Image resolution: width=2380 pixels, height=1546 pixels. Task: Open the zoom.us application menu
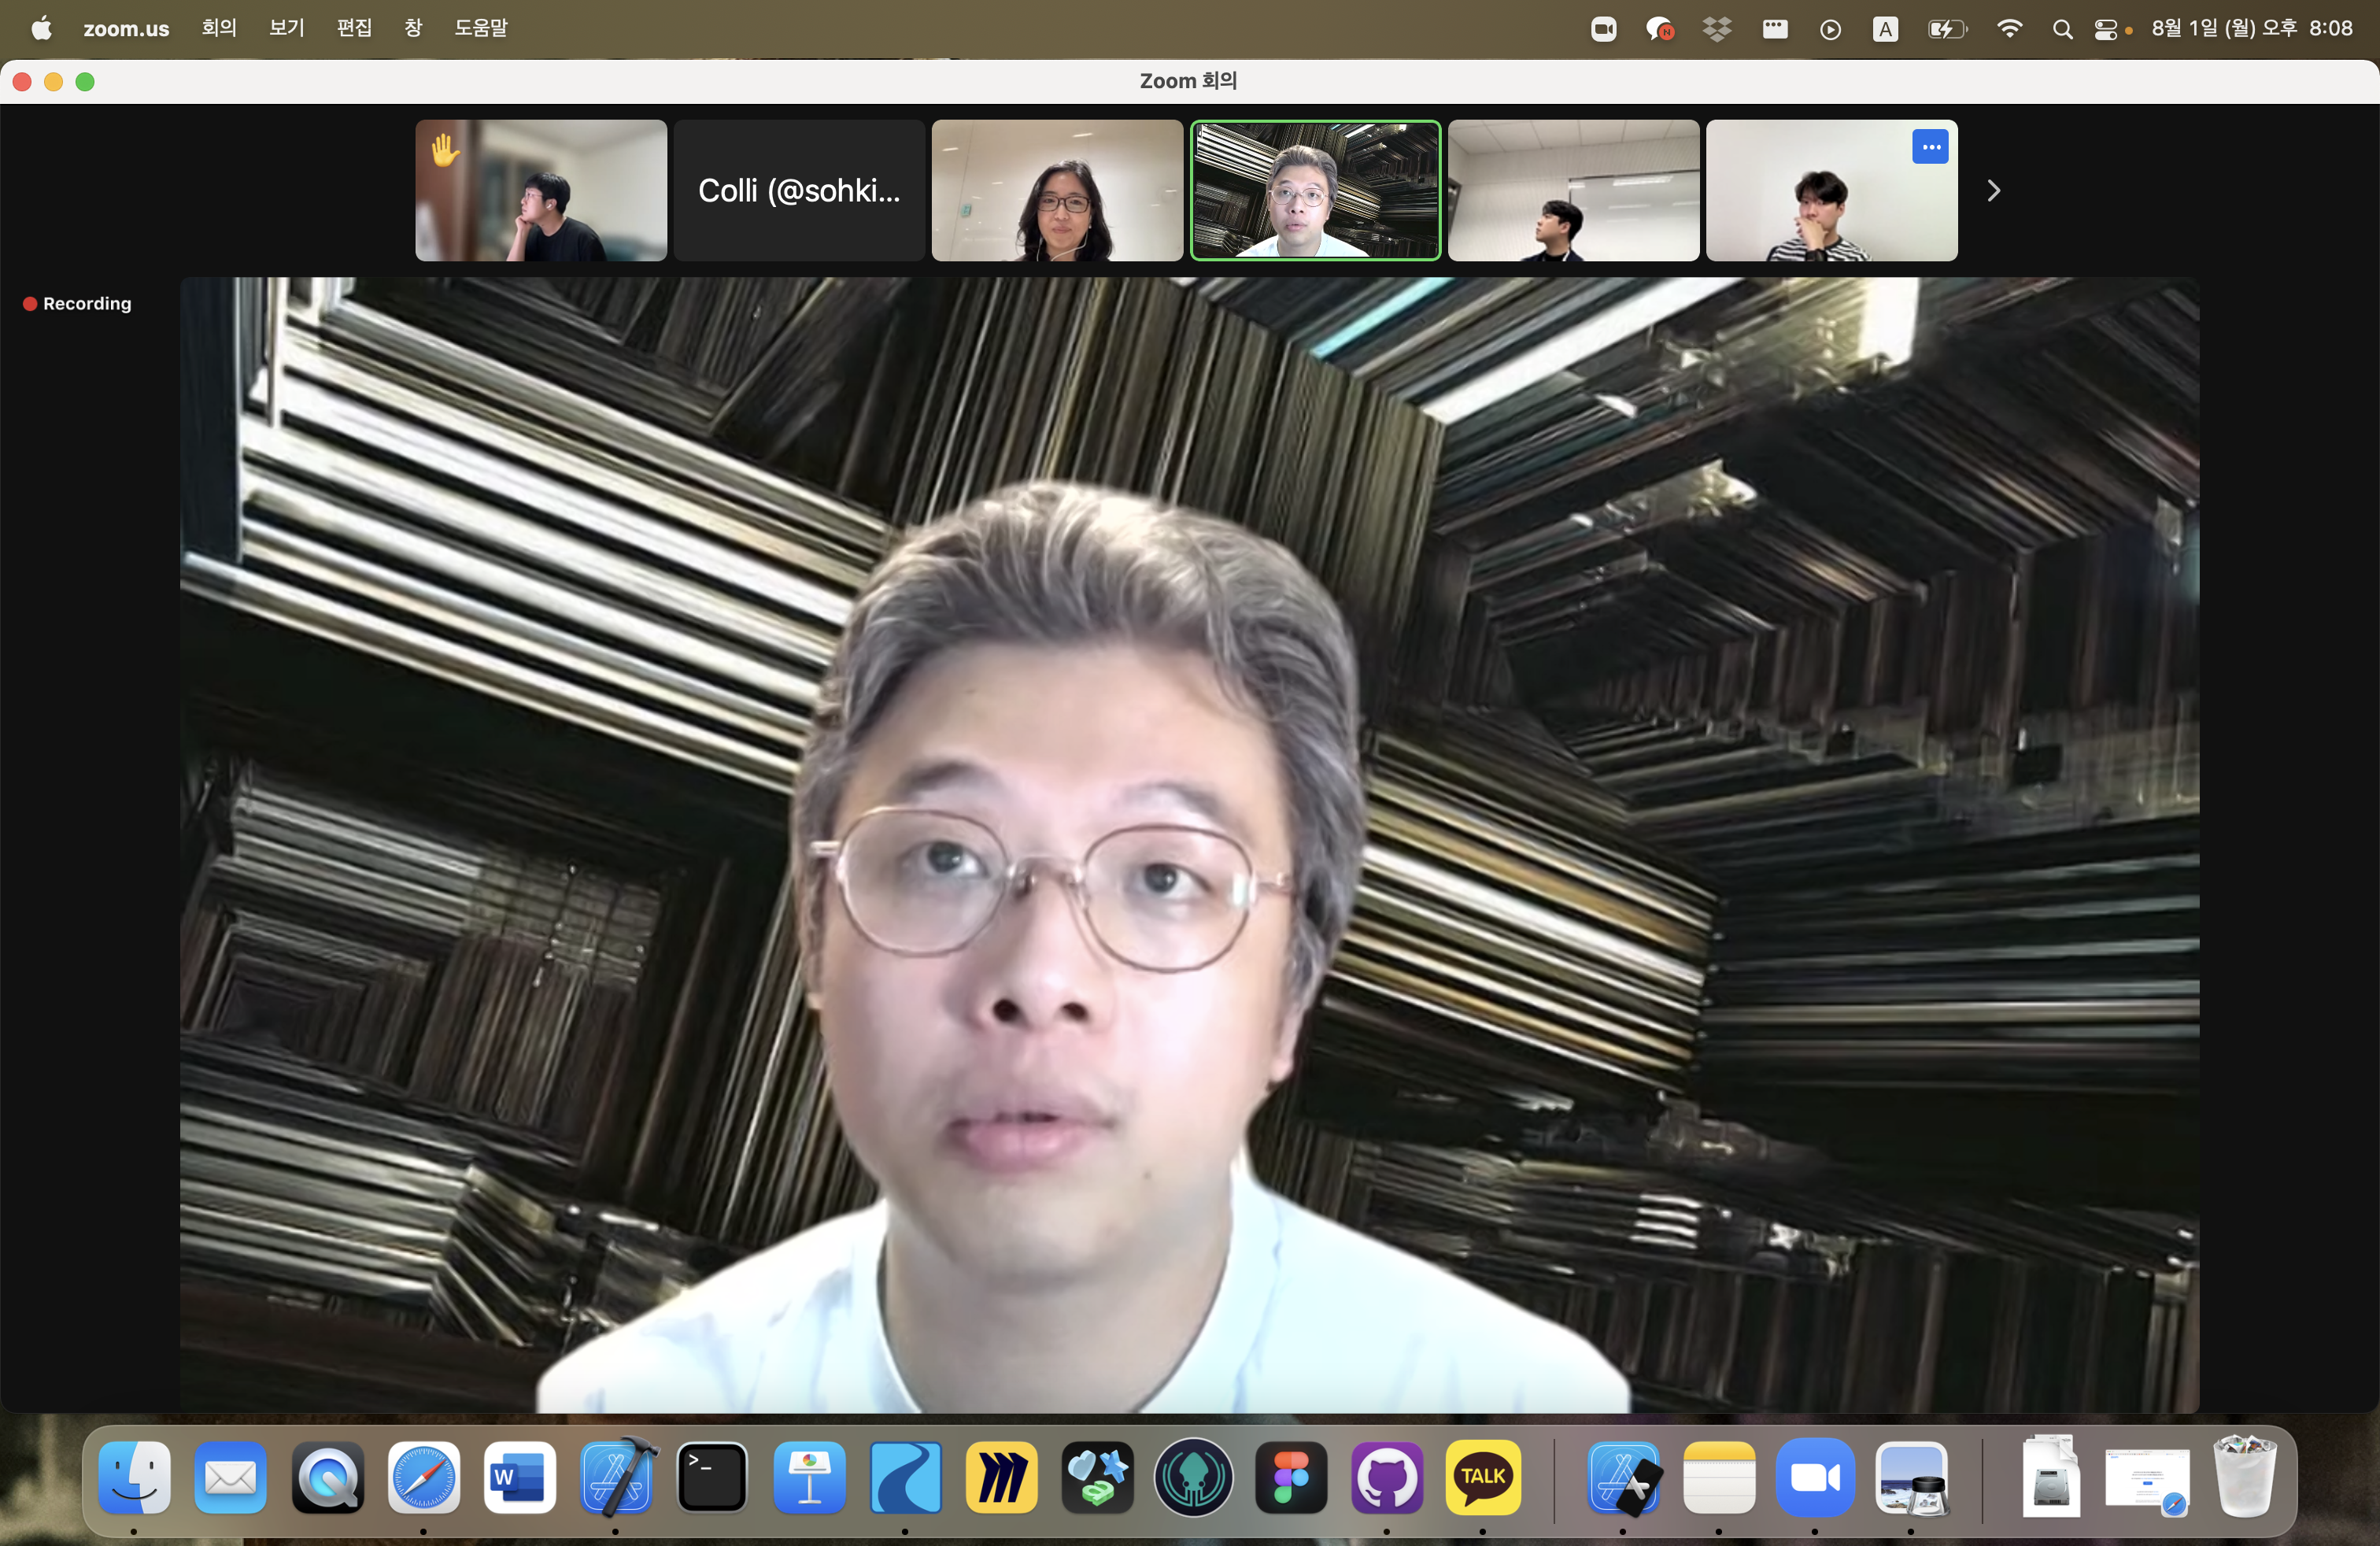click(x=126, y=28)
